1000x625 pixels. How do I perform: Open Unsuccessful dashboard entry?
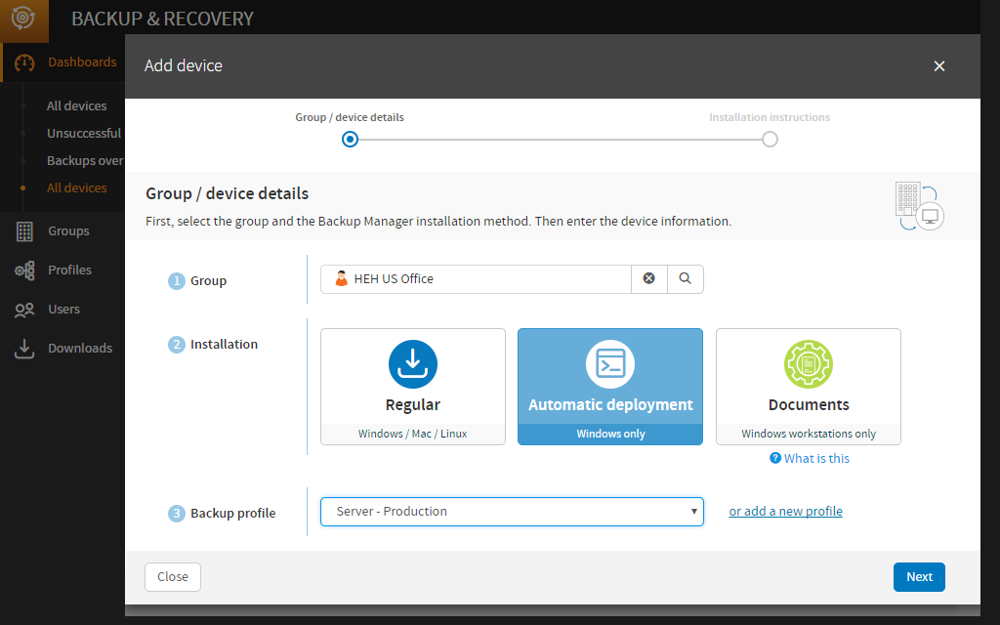pyautogui.click(x=84, y=133)
